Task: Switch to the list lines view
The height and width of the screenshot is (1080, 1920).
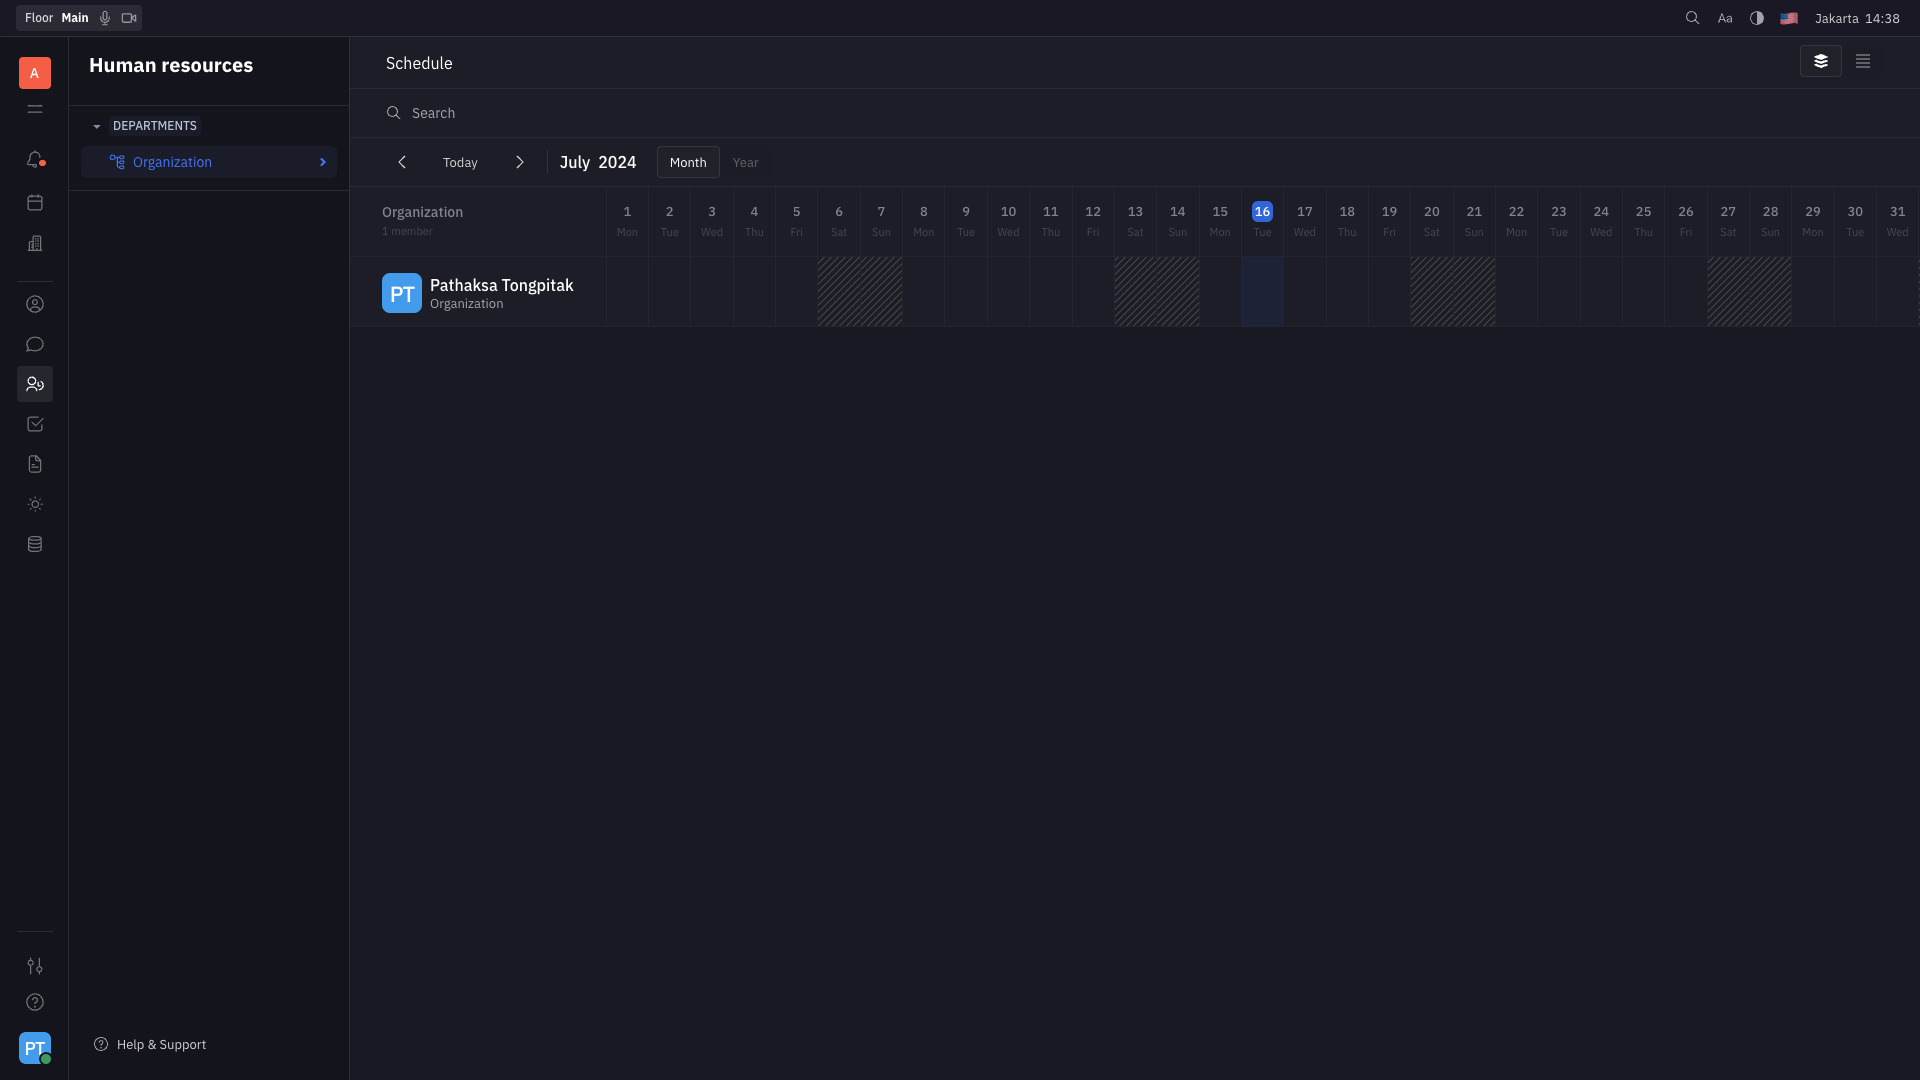Action: pyautogui.click(x=1862, y=61)
